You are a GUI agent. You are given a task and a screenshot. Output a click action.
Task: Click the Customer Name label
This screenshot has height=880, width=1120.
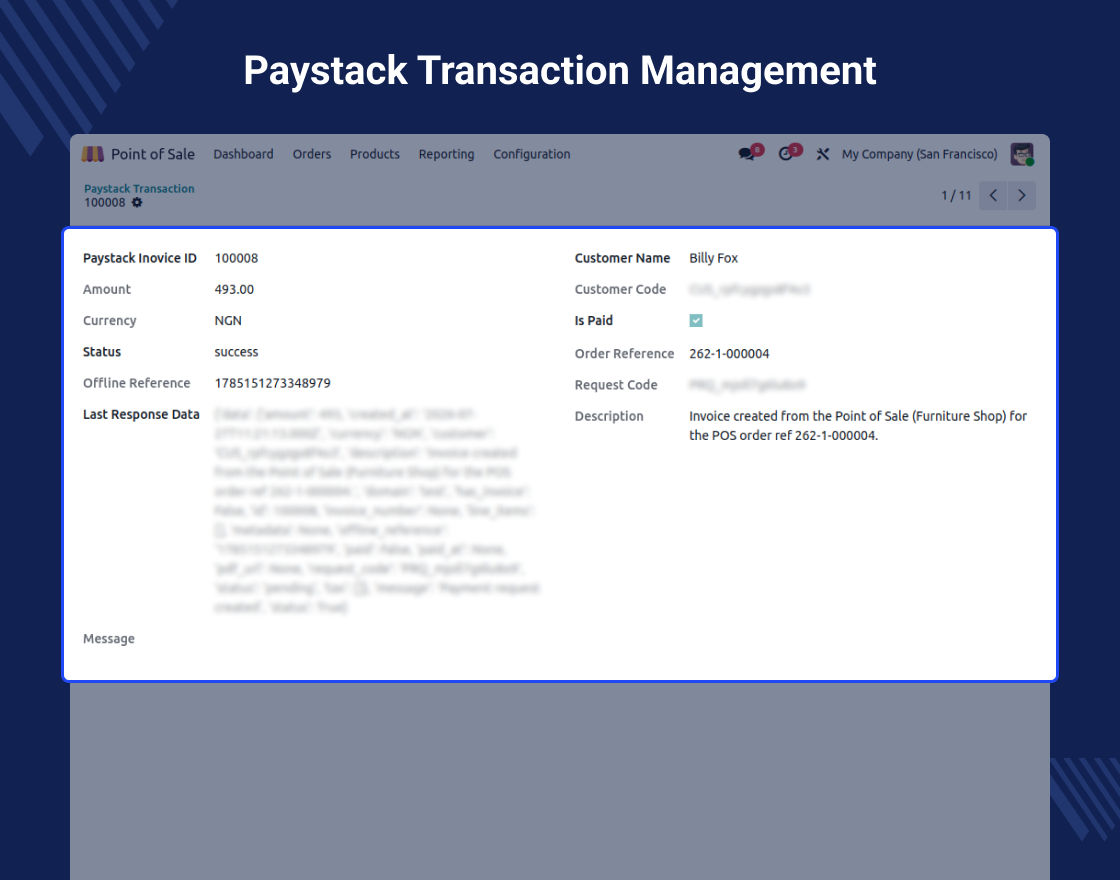(622, 258)
